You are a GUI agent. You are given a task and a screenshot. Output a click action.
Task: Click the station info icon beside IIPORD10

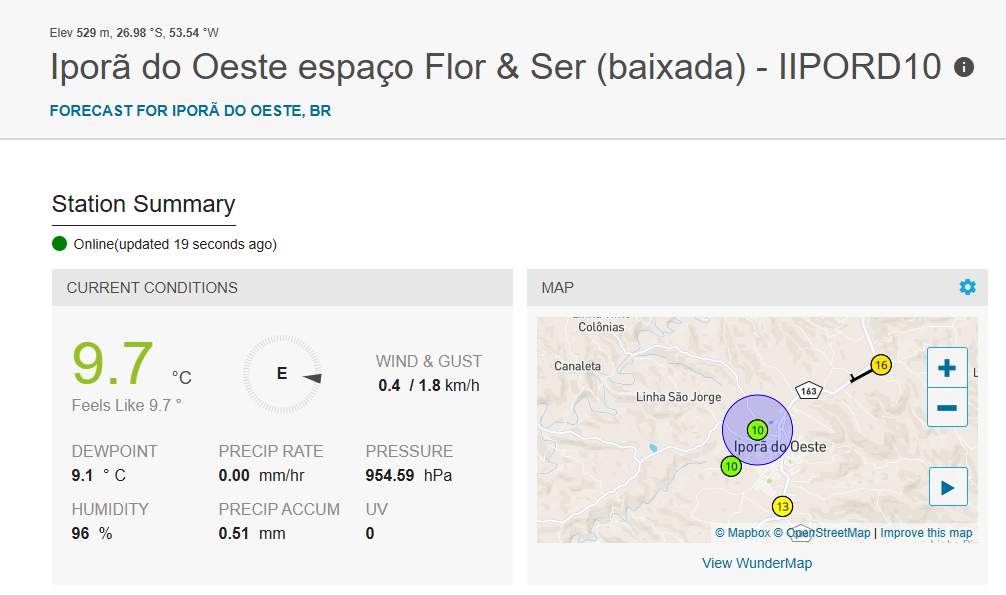964,67
